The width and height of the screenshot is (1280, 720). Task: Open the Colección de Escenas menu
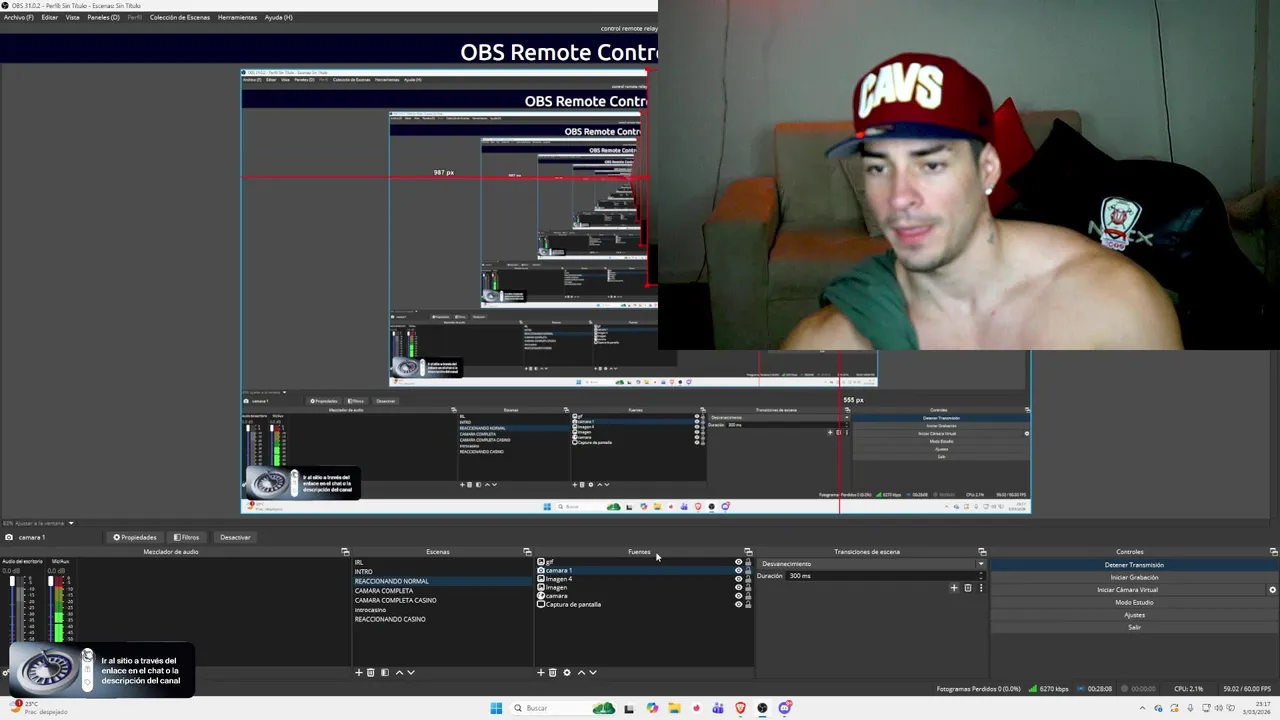(180, 17)
